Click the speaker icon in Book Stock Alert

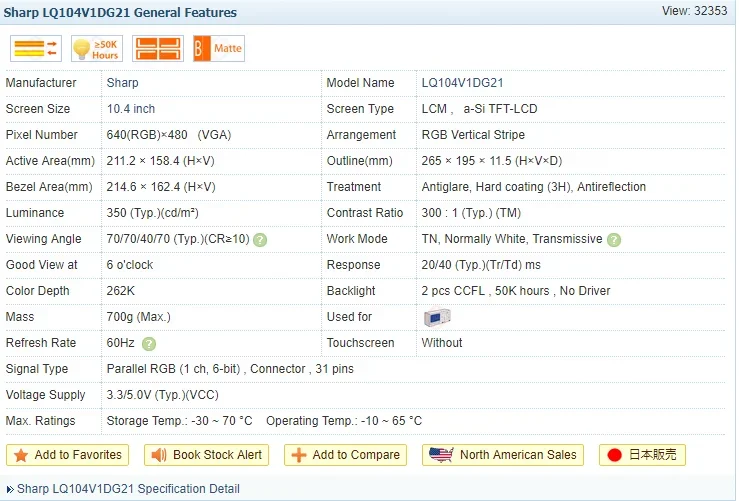pyautogui.click(x=159, y=455)
